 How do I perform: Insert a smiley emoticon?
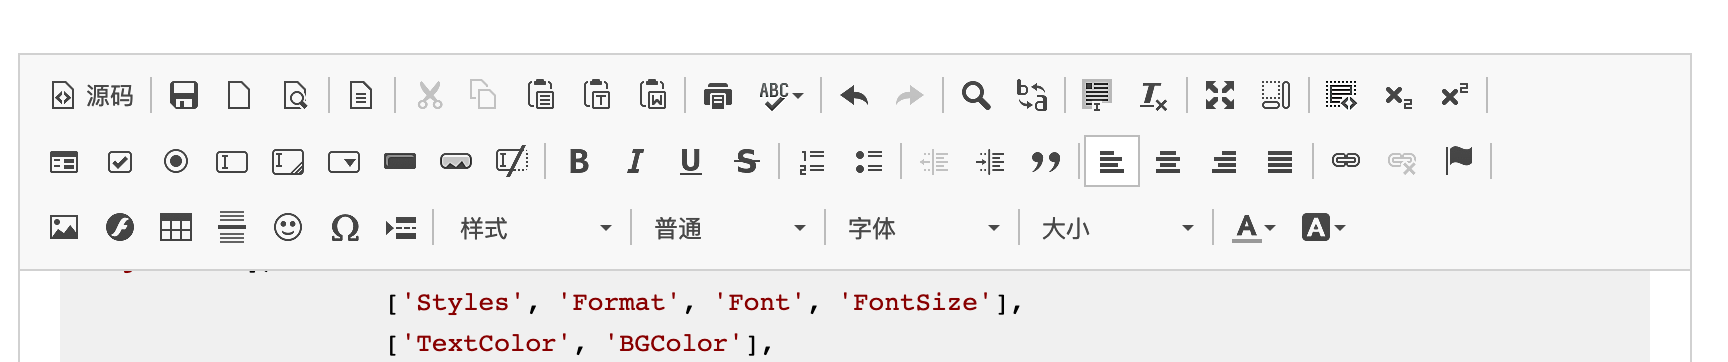[288, 228]
